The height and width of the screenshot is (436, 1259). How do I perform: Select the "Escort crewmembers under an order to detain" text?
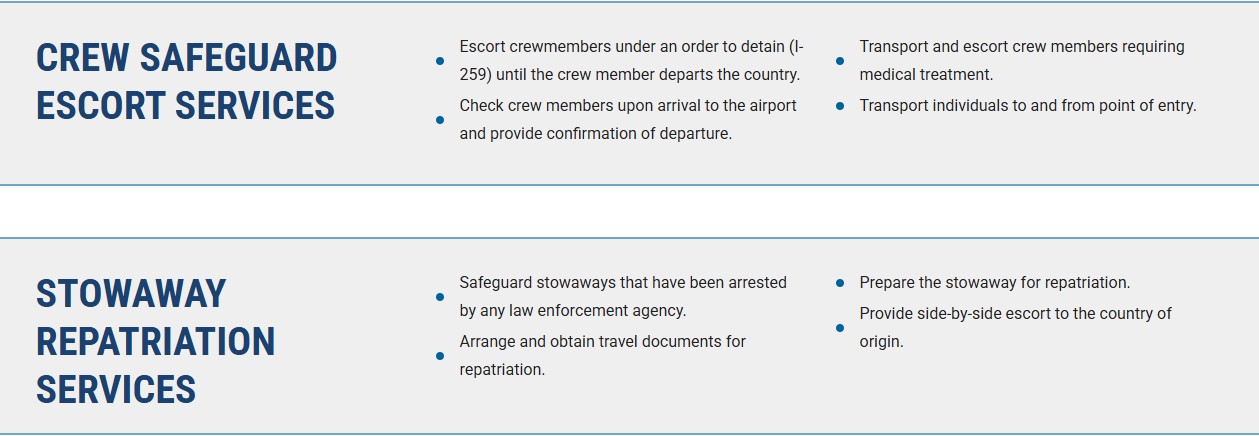pos(631,47)
